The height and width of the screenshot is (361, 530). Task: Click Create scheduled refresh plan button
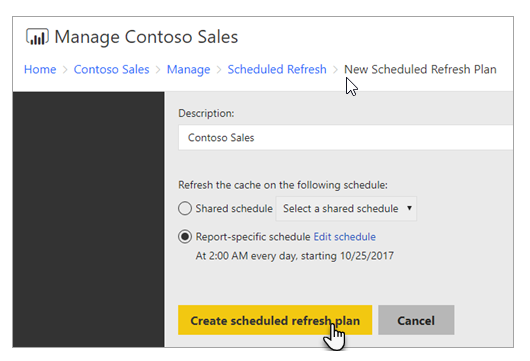(275, 320)
